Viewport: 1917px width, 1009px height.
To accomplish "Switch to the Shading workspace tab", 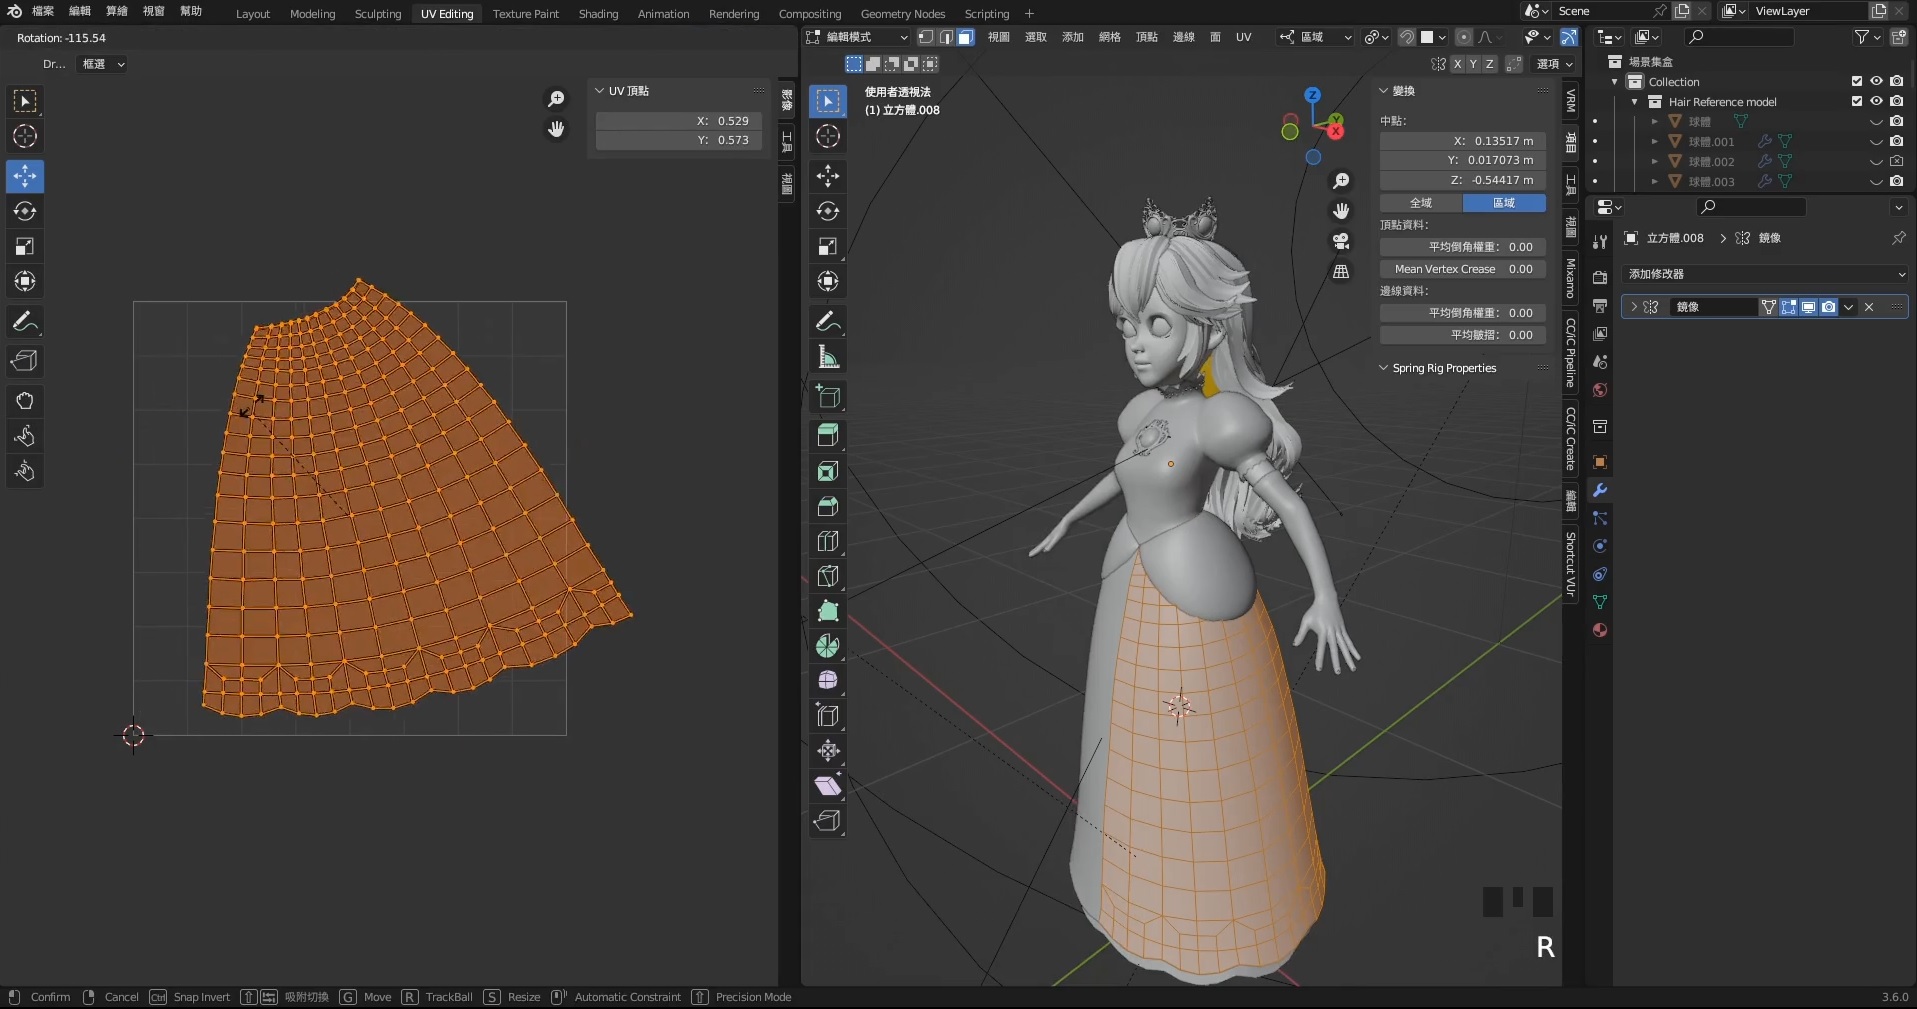I will (598, 14).
